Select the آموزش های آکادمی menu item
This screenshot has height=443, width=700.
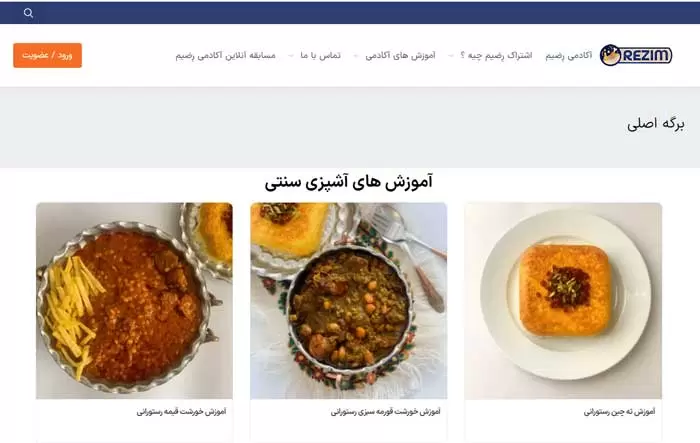click(400, 55)
